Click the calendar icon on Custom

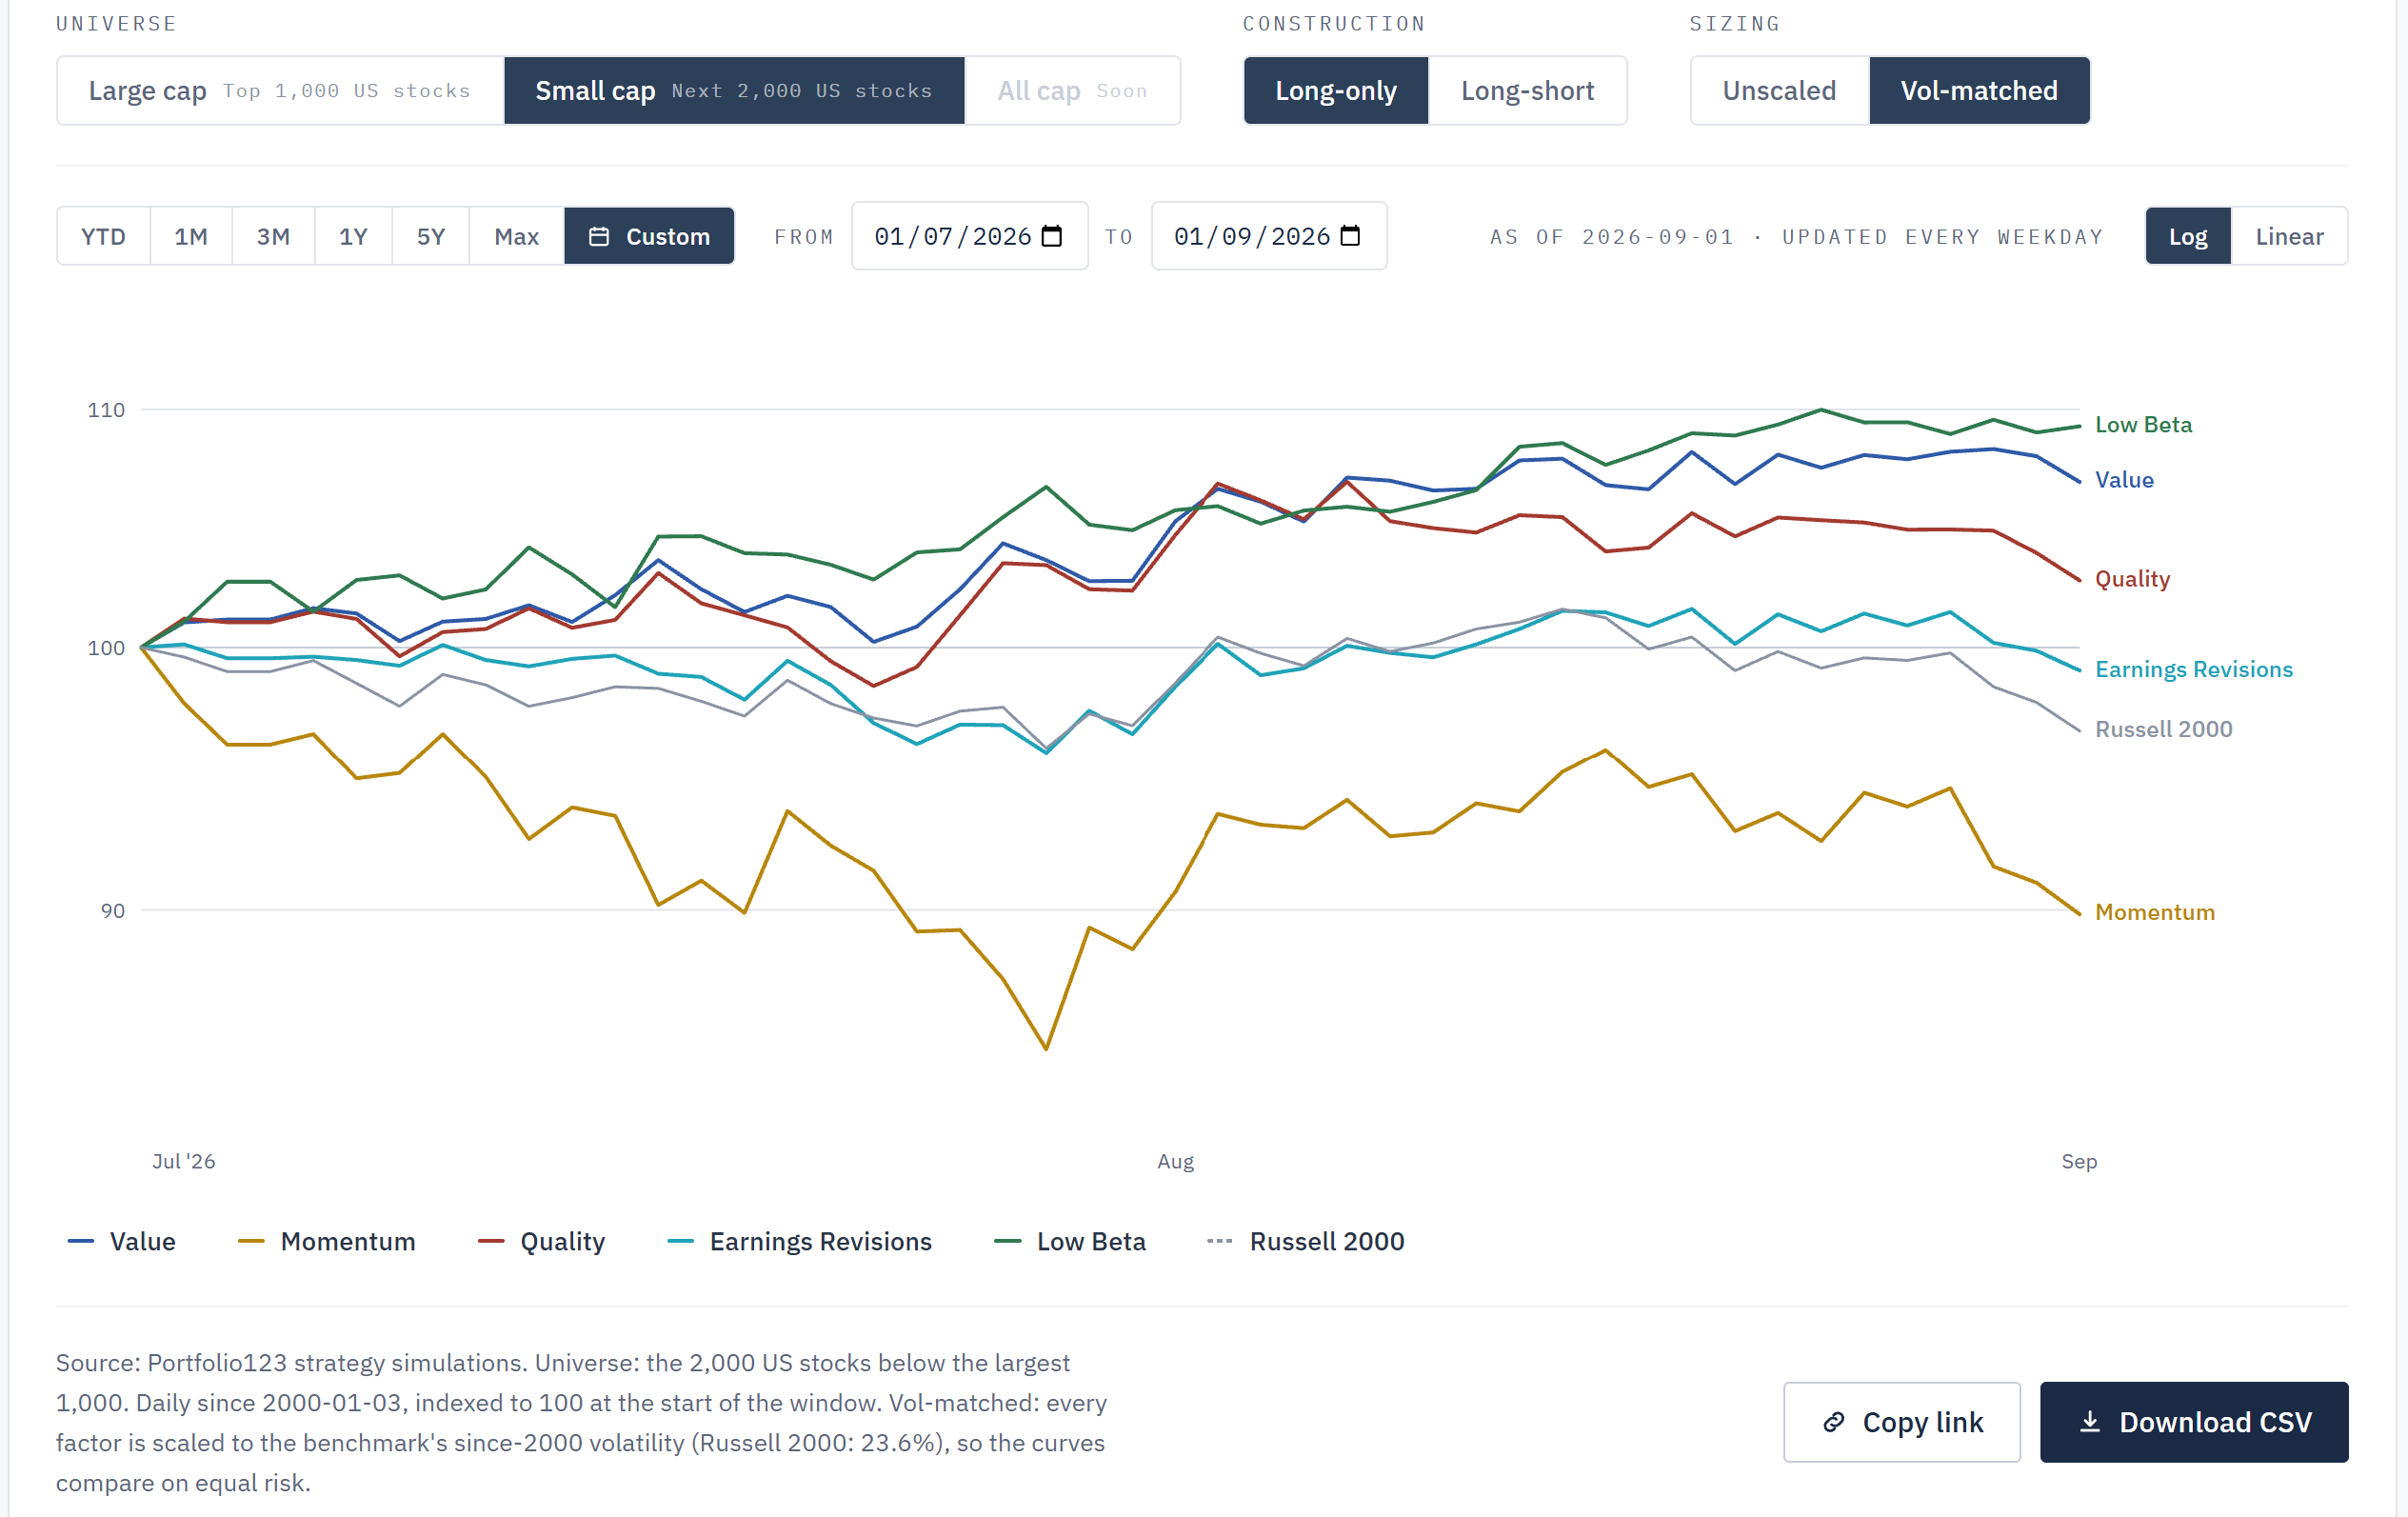(599, 237)
